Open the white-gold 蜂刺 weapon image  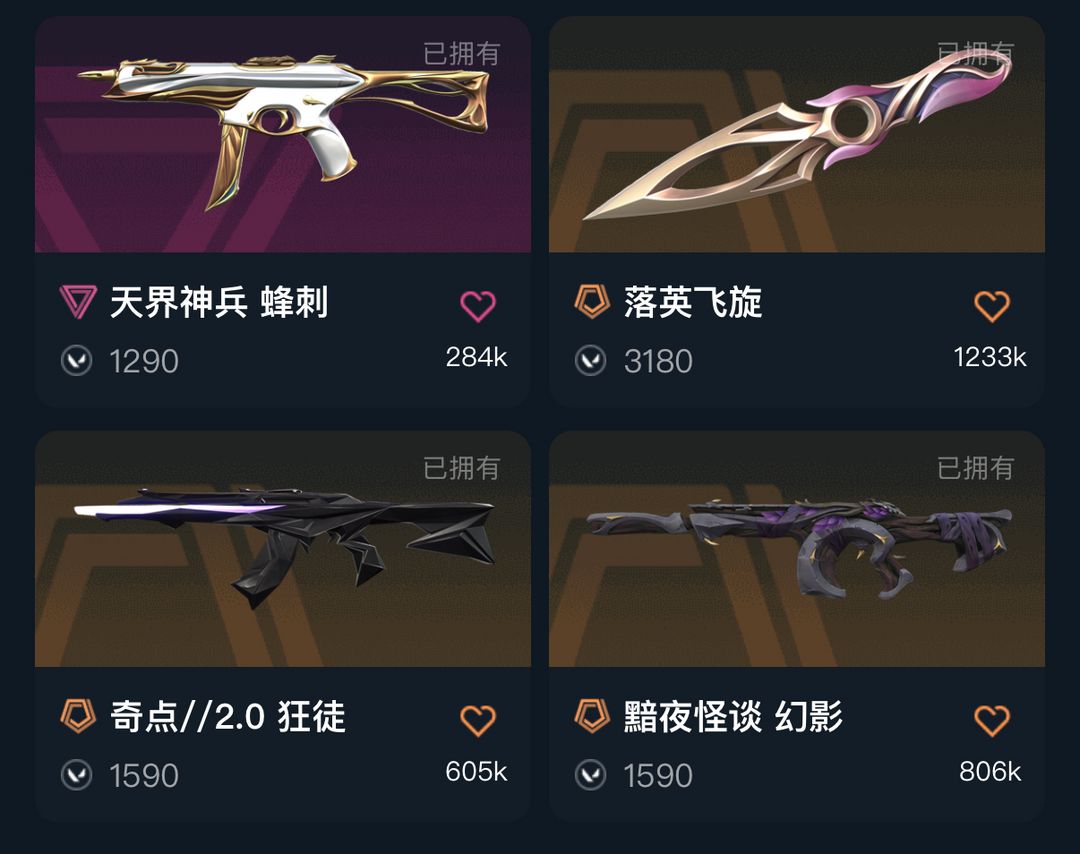(283, 127)
